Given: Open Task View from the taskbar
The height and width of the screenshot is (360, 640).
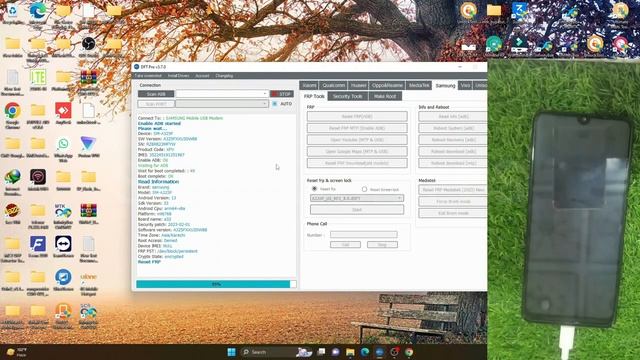Looking at the screenshot, I should click(x=321, y=352).
